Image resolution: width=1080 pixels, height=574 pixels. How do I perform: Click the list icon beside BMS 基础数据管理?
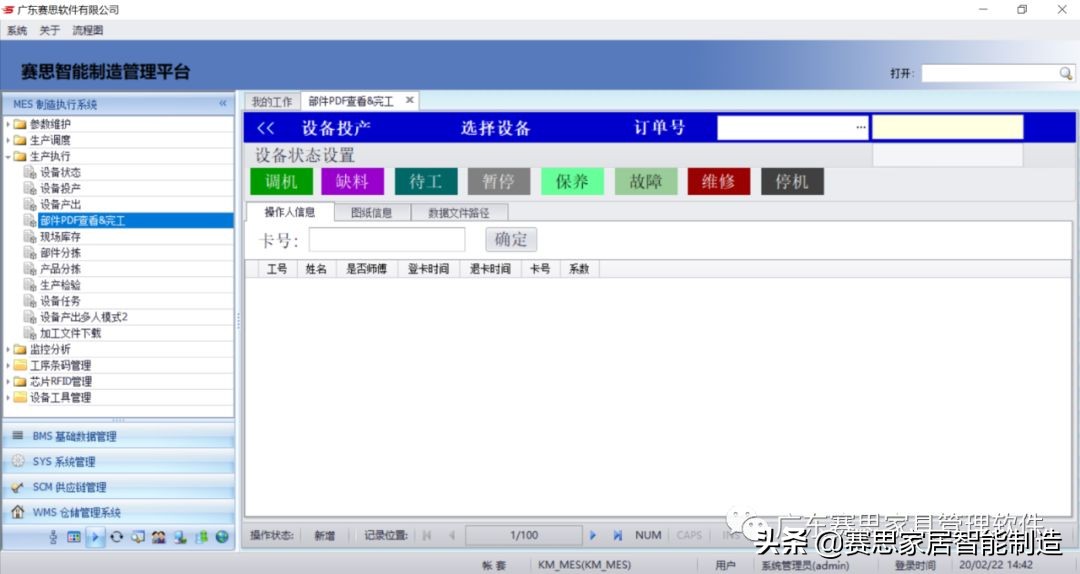[x=18, y=435]
